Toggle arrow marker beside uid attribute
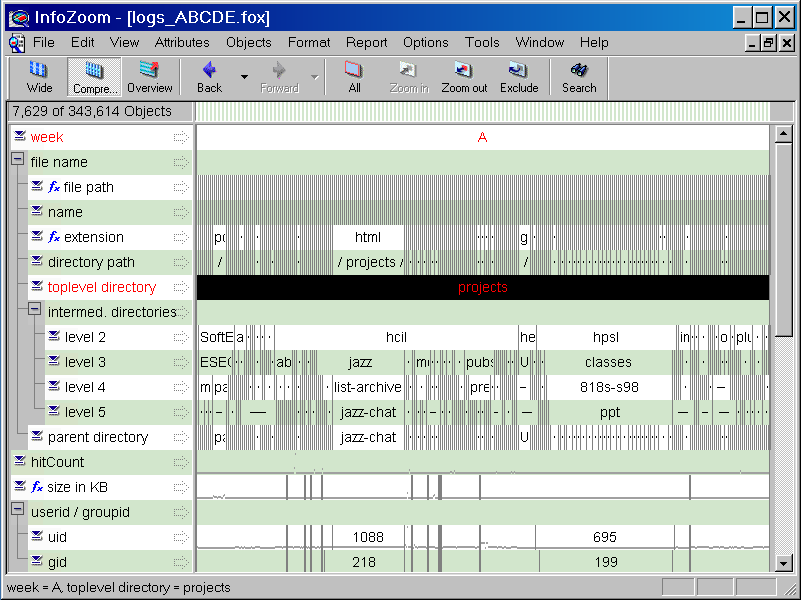Screen dimensions: 801x600 tap(181, 537)
